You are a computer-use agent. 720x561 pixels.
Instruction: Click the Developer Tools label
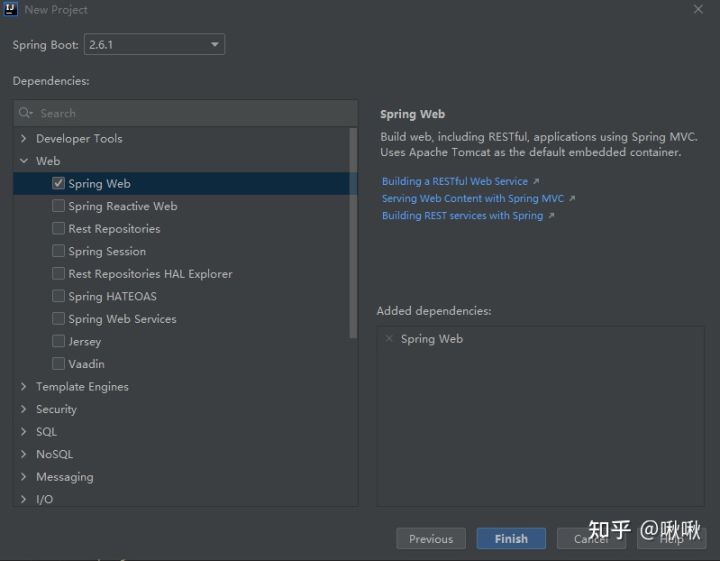(x=79, y=138)
